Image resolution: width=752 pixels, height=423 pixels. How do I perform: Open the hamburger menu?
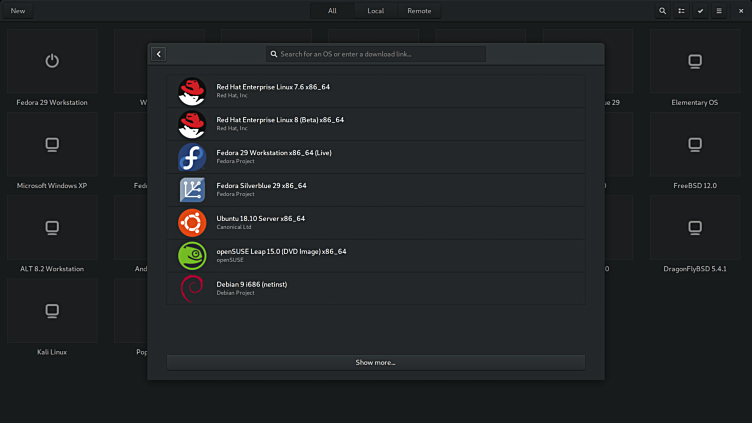point(719,11)
